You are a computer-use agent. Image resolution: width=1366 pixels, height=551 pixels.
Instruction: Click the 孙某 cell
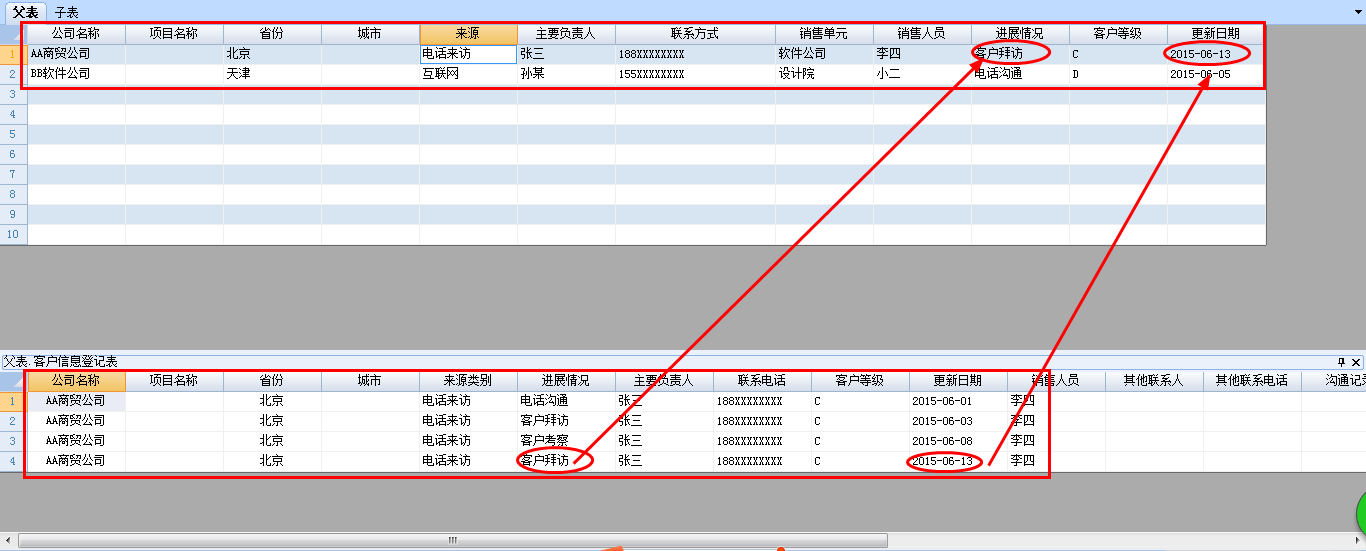coord(566,74)
